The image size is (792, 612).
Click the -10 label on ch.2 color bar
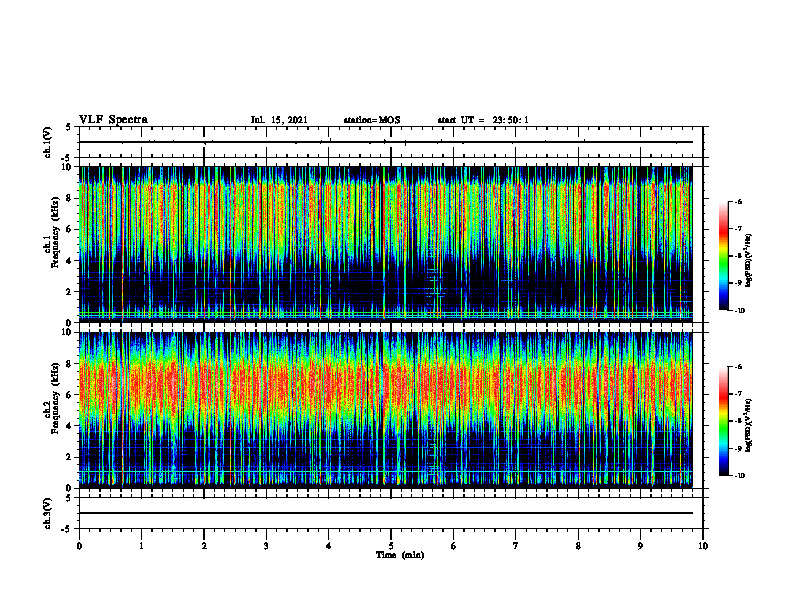(740, 476)
